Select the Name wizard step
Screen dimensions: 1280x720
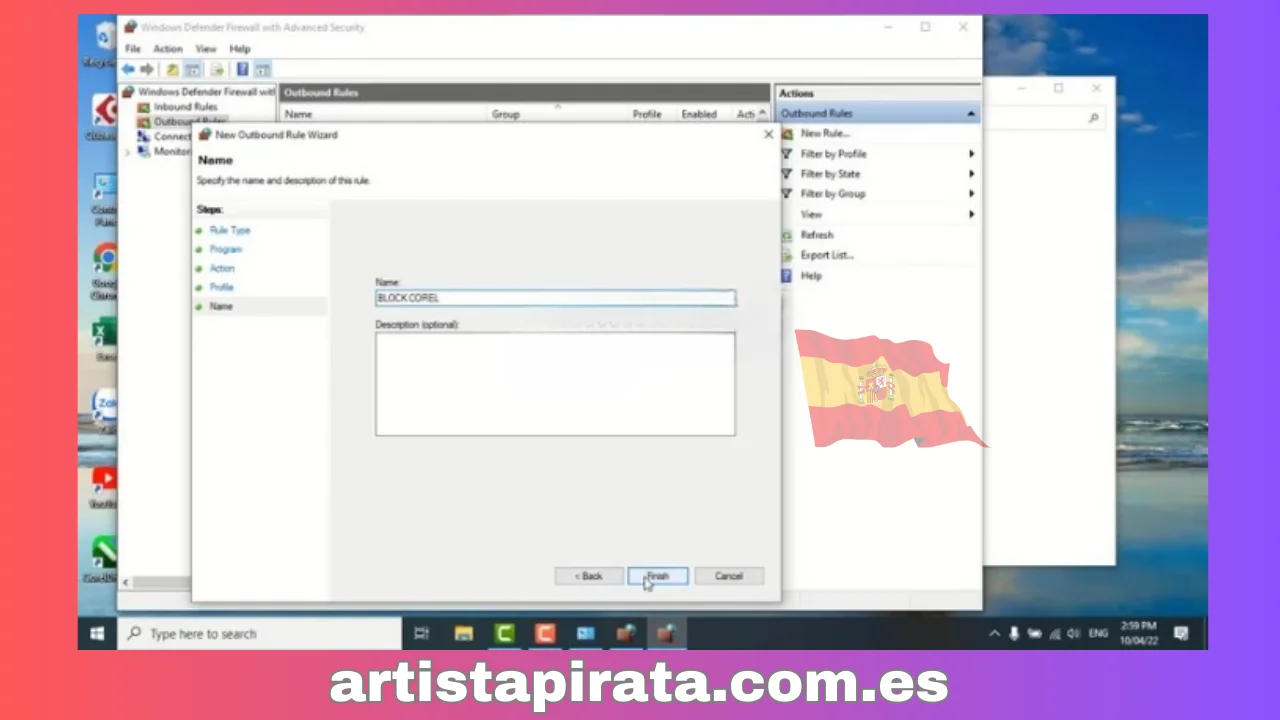(221, 306)
